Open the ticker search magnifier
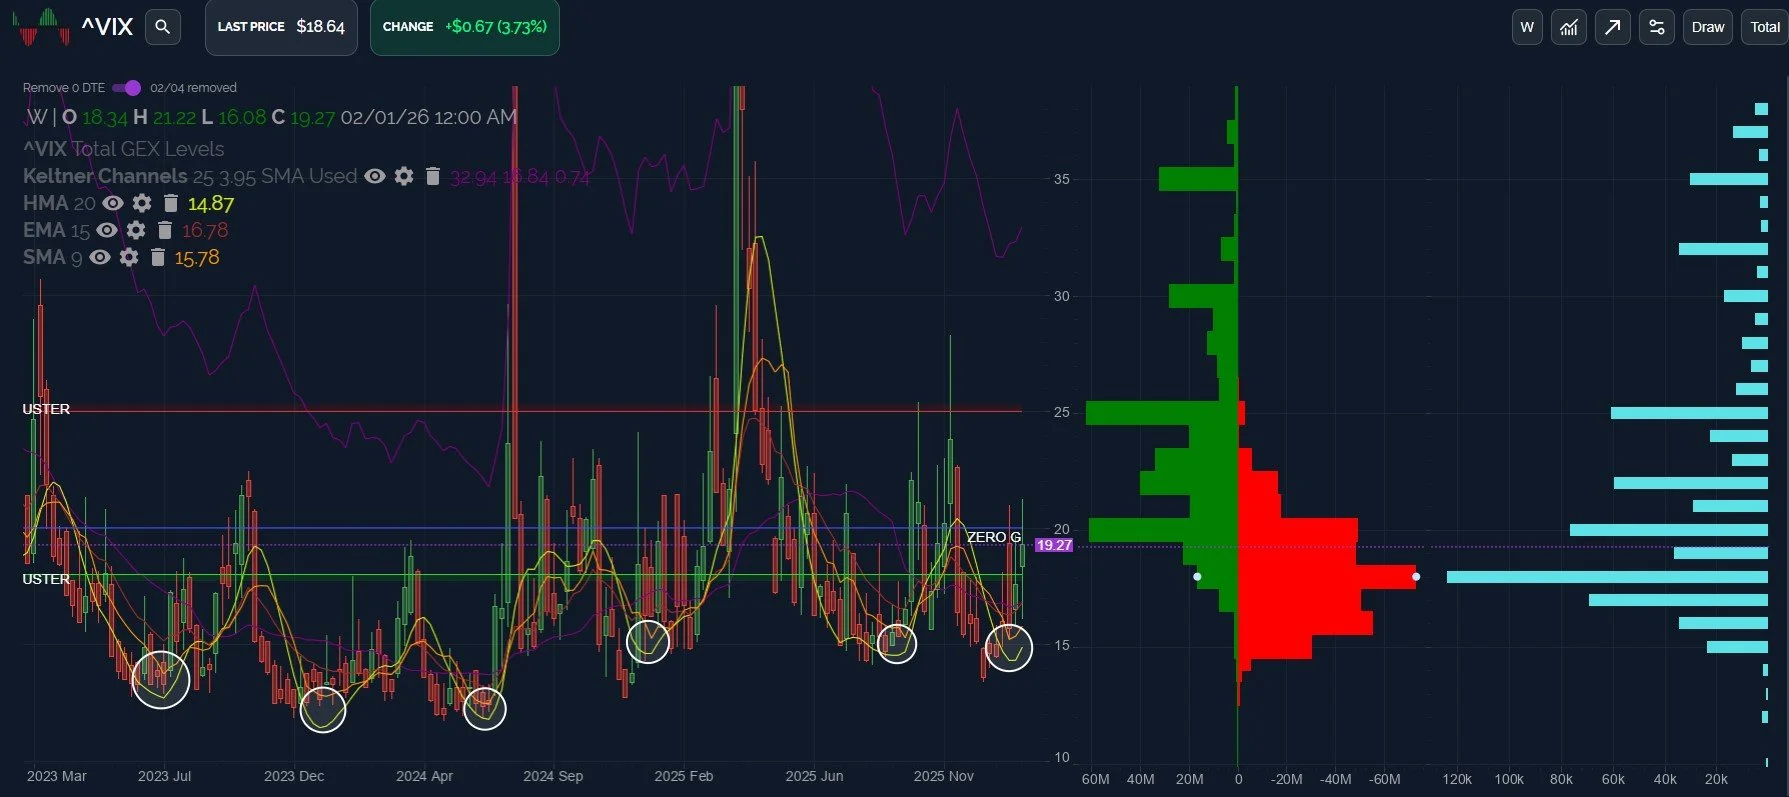Image resolution: width=1789 pixels, height=797 pixels. coord(163,27)
